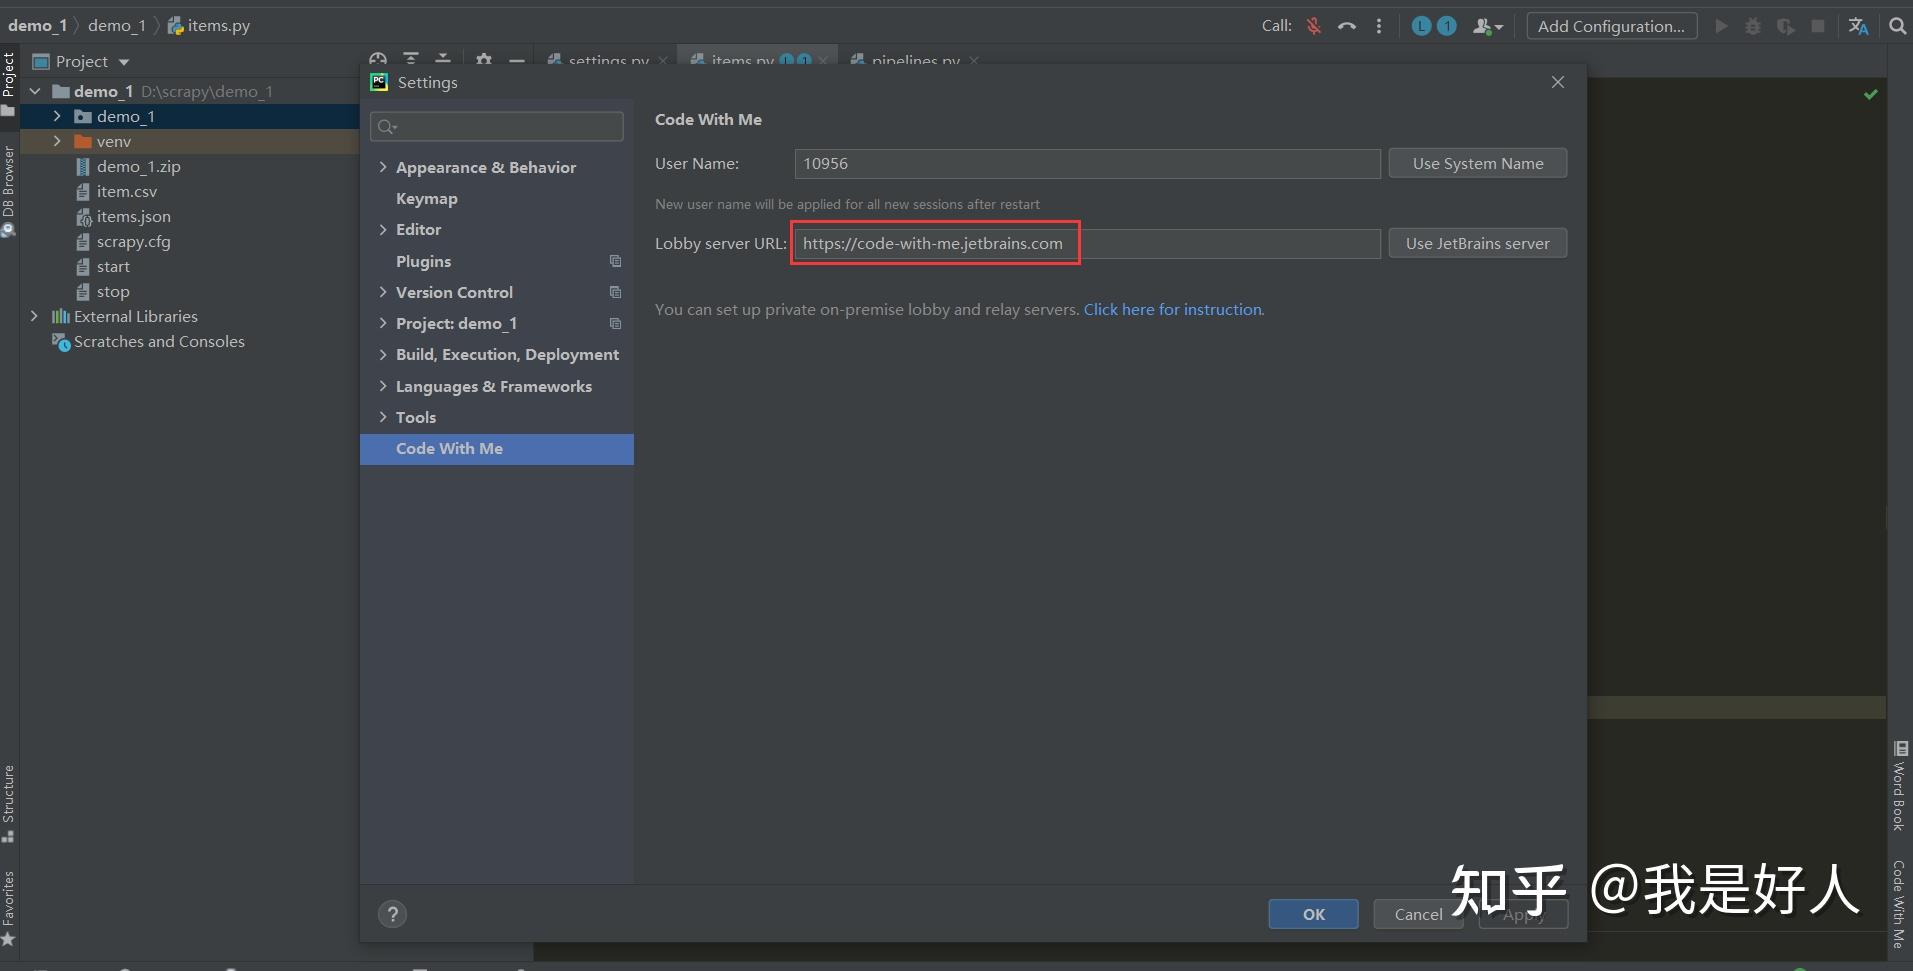Image resolution: width=1913 pixels, height=971 pixels.
Task: Click the Debug bug icon
Action: (x=1753, y=26)
